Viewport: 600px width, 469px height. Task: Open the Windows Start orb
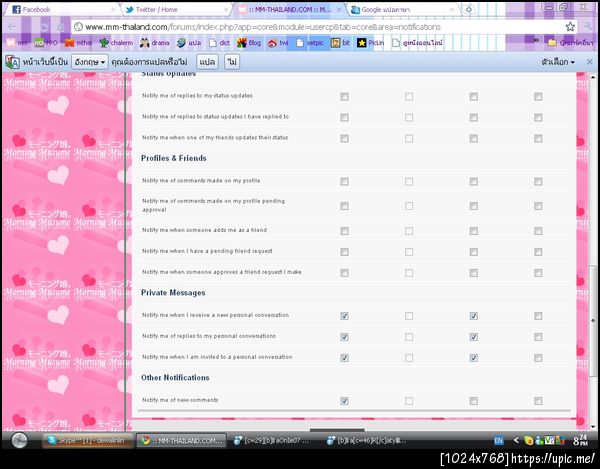(19, 441)
